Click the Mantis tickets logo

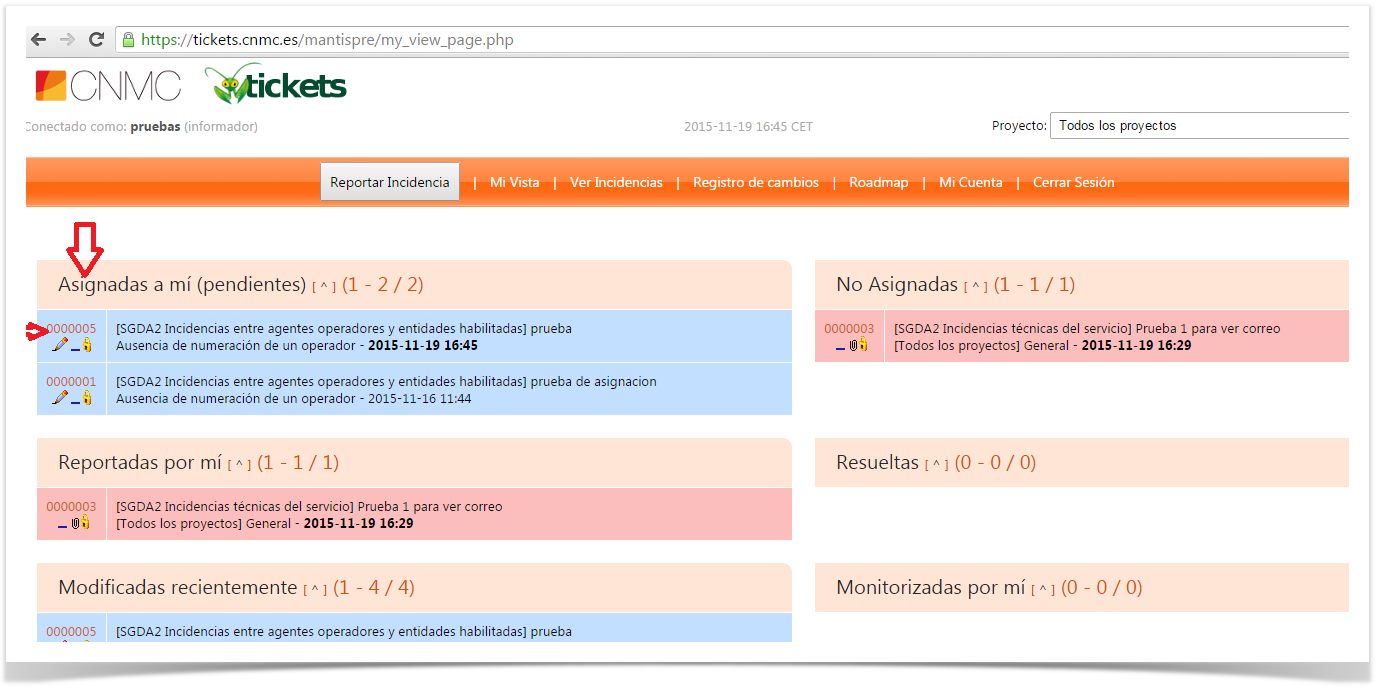pyautogui.click(x=276, y=86)
